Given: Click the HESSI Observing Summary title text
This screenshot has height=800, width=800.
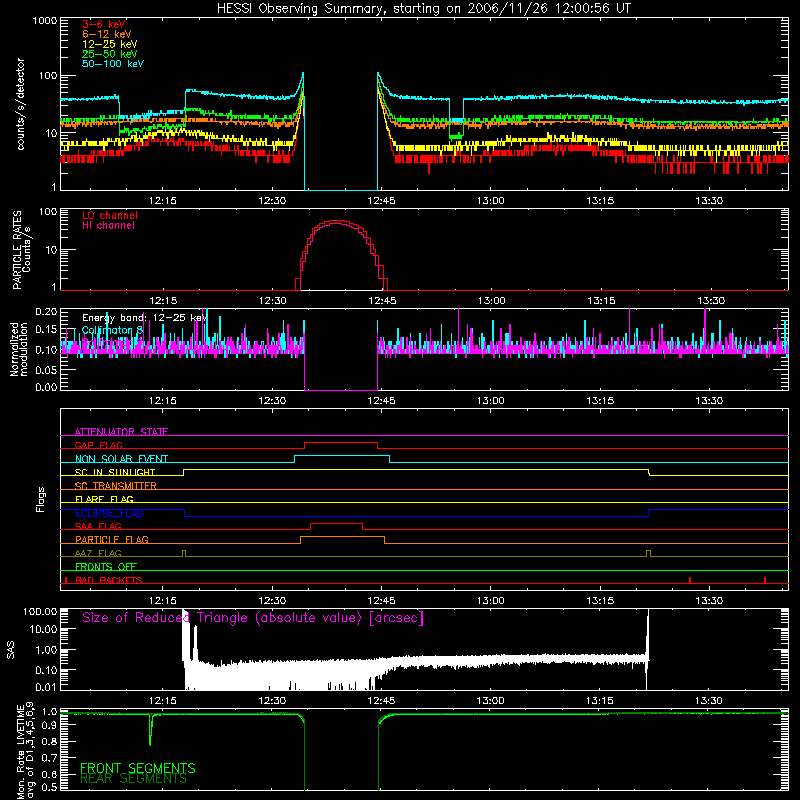Looking at the screenshot, I should tap(423, 9).
